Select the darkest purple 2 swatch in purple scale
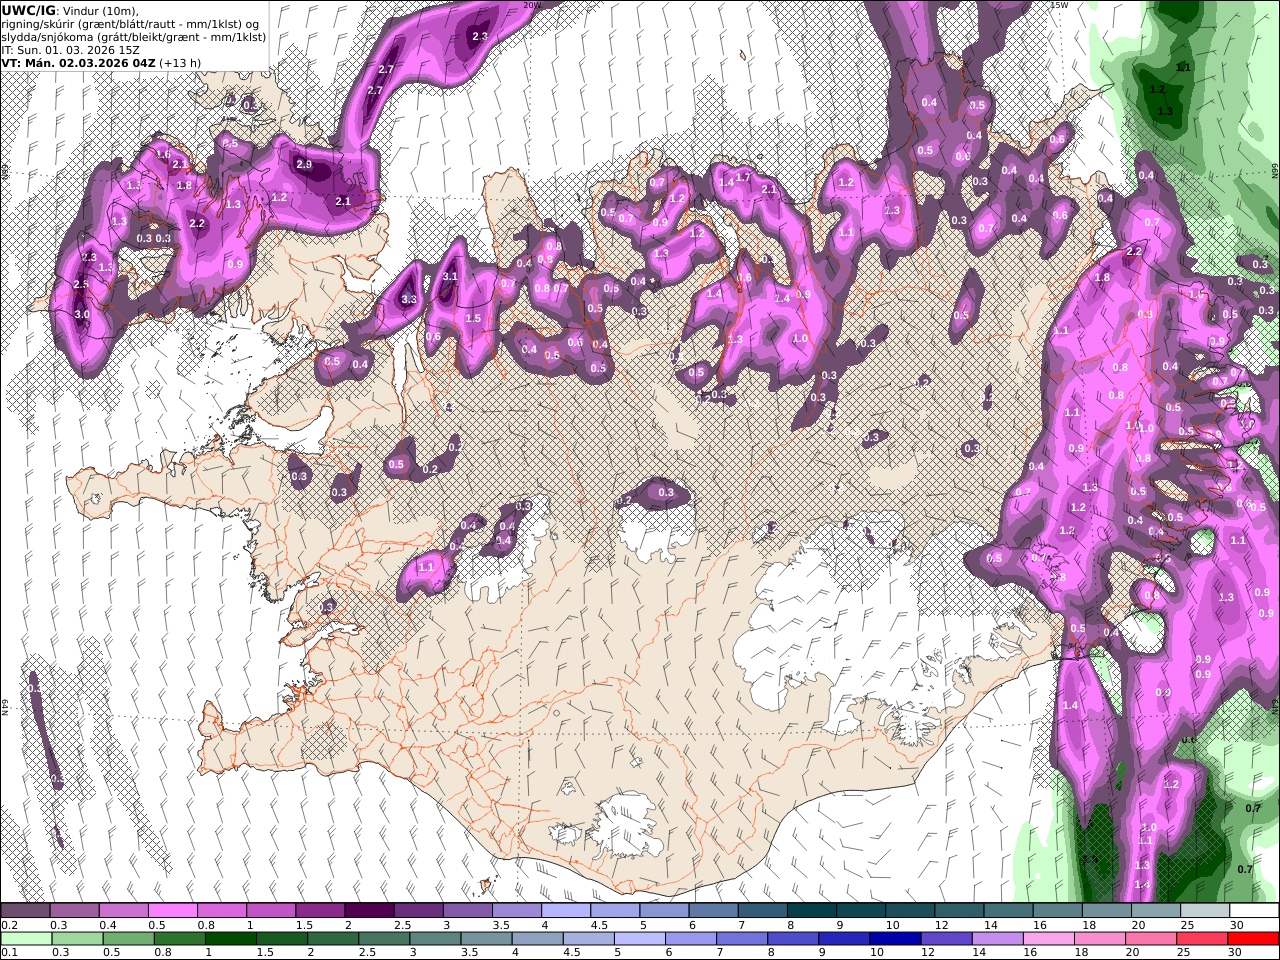1280x960 pixels. (x=368, y=911)
